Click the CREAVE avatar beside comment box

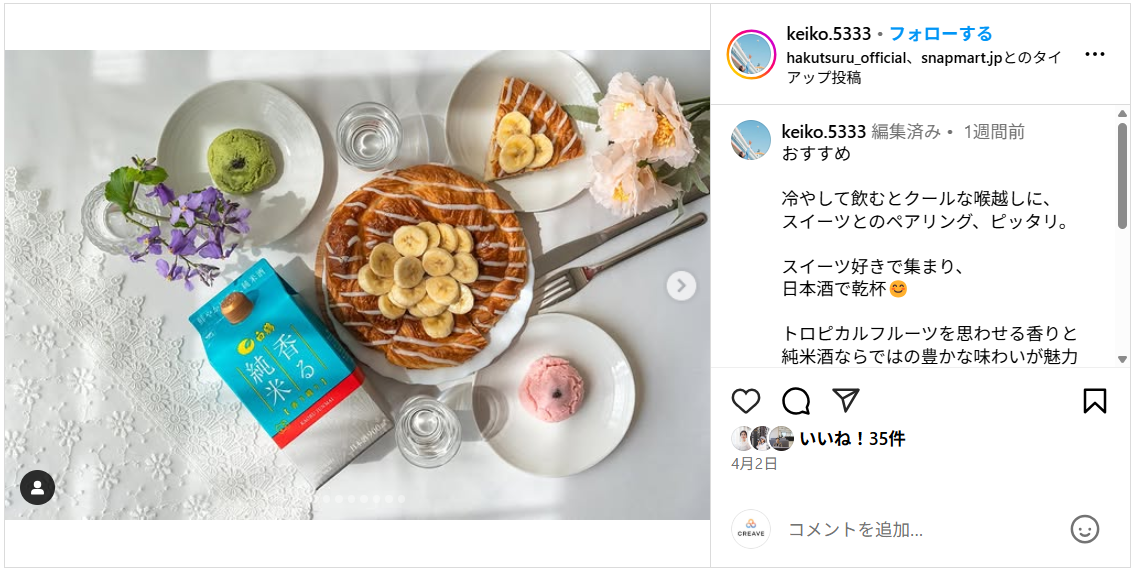[x=751, y=529]
